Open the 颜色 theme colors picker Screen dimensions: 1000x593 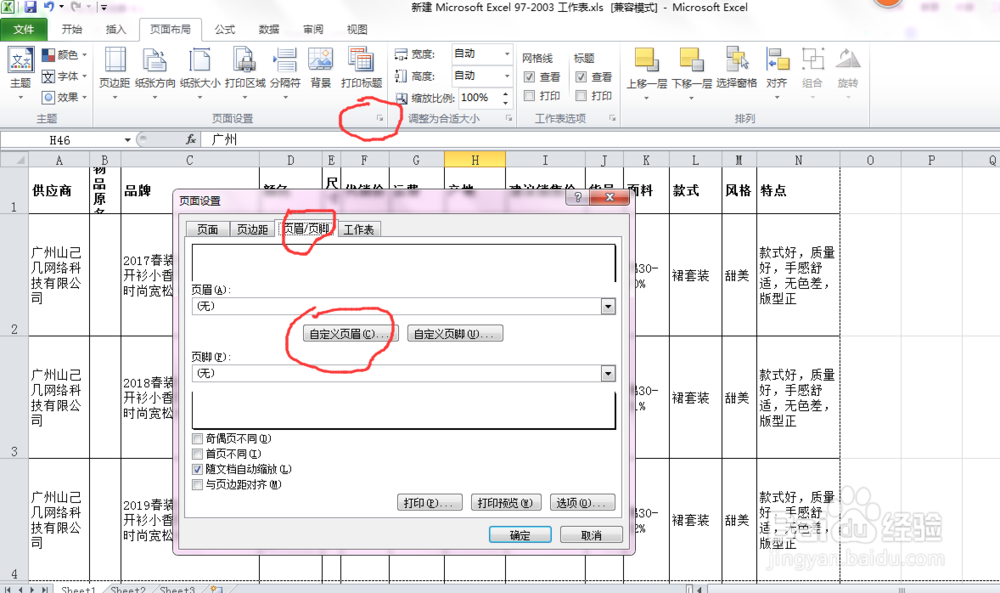coord(64,53)
